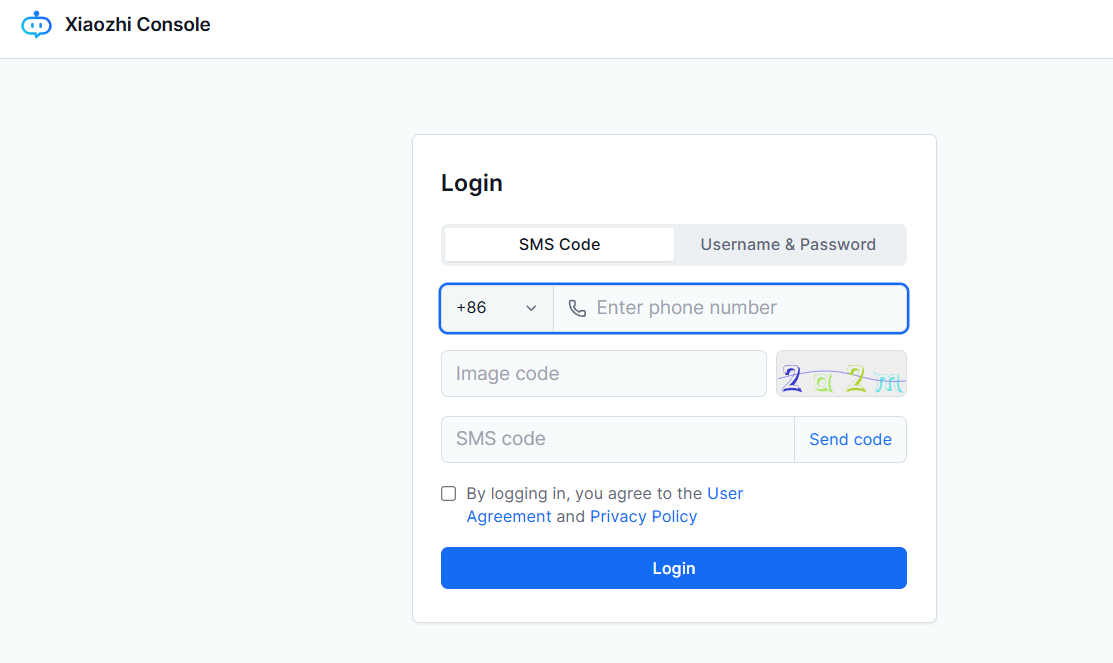
Task: Switch to Username & Password tab
Action: tap(788, 244)
